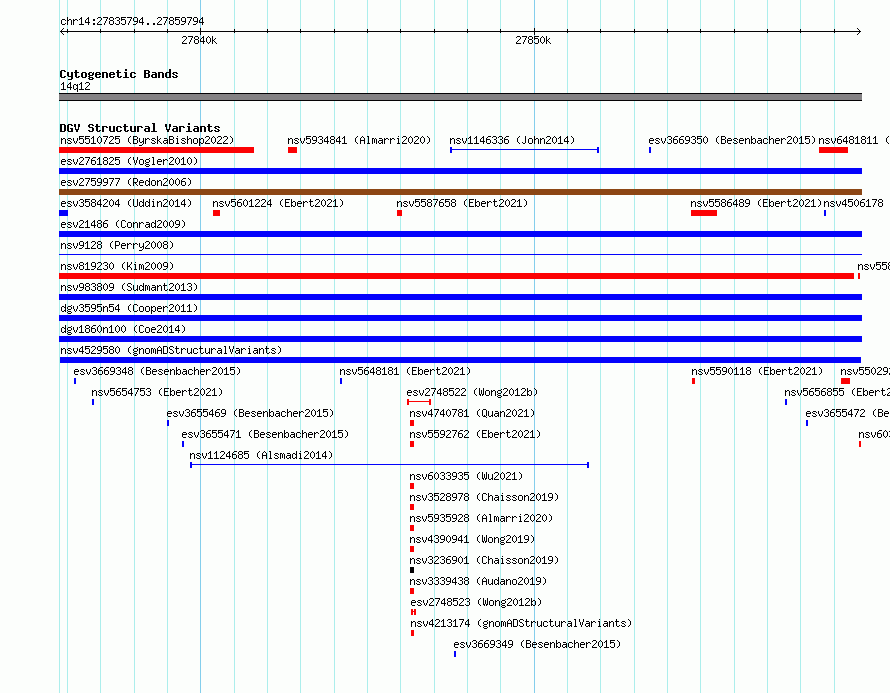Select nsv5592762 (Ebert2021) label
Image resolution: width=890 pixels, height=693 pixels.
pyautogui.click(x=475, y=434)
